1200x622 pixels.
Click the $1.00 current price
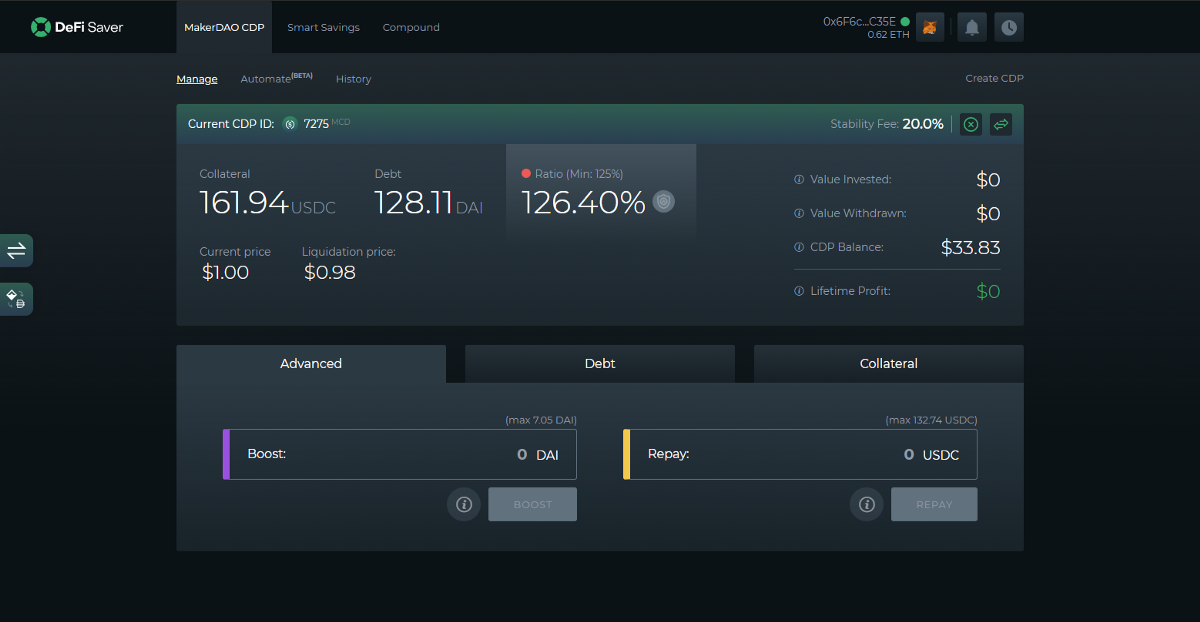click(x=225, y=272)
